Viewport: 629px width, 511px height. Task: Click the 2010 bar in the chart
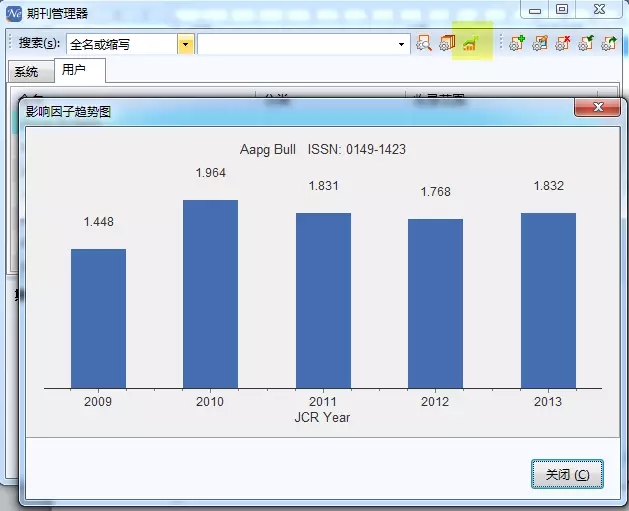(211, 294)
